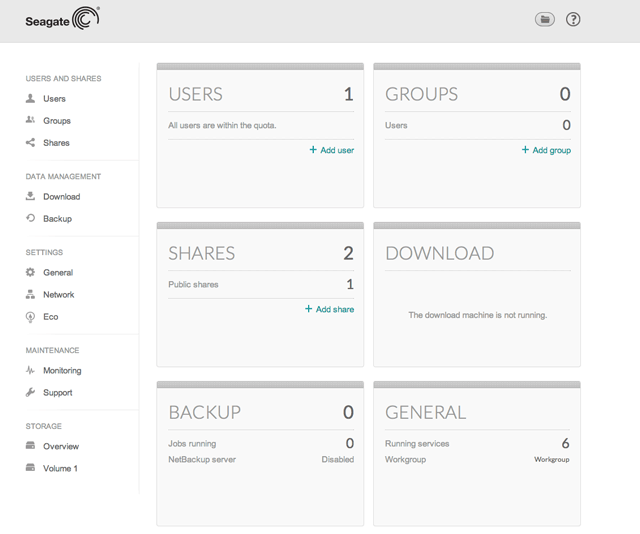
Task: Click the Monitoring pulse icon in sidebar
Action: click(x=31, y=371)
